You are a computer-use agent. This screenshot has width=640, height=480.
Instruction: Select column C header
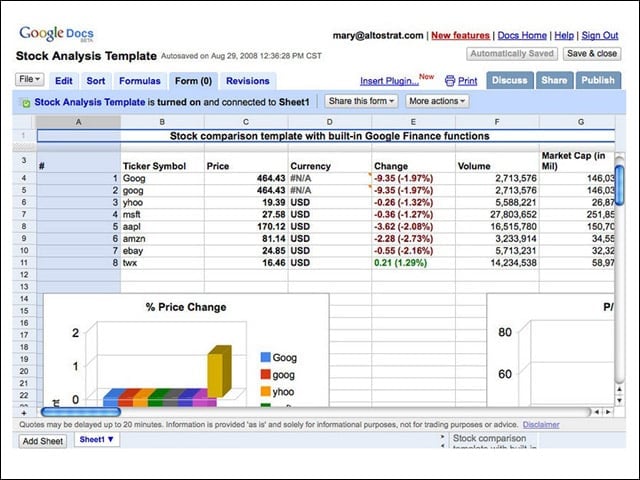click(x=246, y=122)
